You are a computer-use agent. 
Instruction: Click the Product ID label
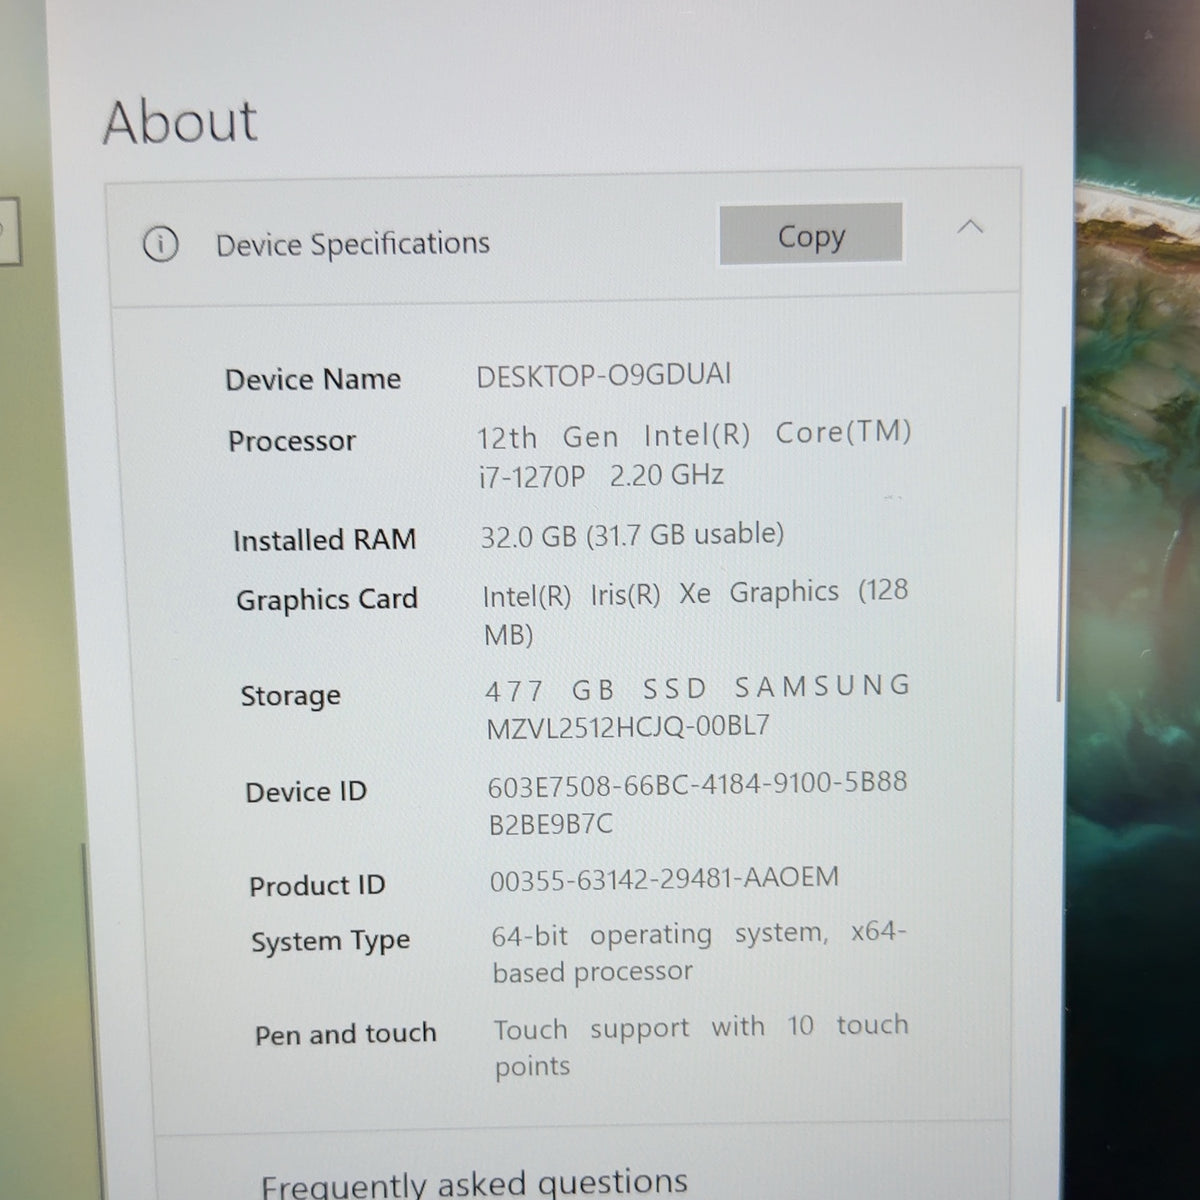[x=317, y=886]
